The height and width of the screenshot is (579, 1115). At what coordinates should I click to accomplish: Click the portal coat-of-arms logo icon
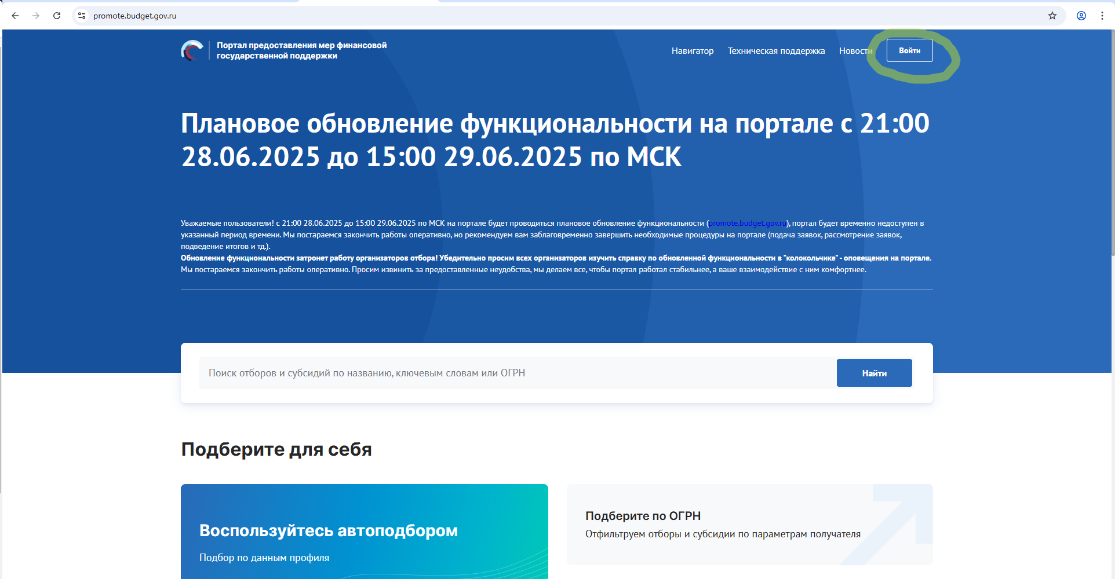pyautogui.click(x=194, y=50)
